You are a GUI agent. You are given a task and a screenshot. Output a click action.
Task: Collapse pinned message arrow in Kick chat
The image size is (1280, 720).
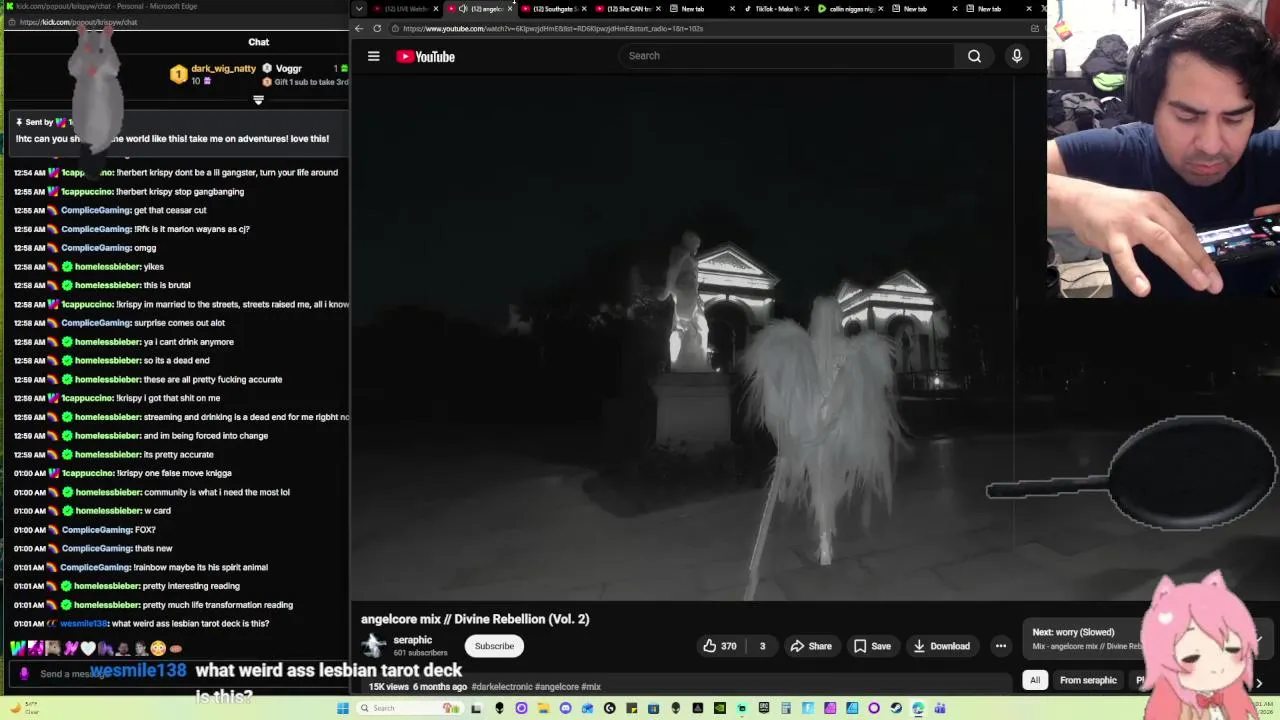[x=258, y=100]
